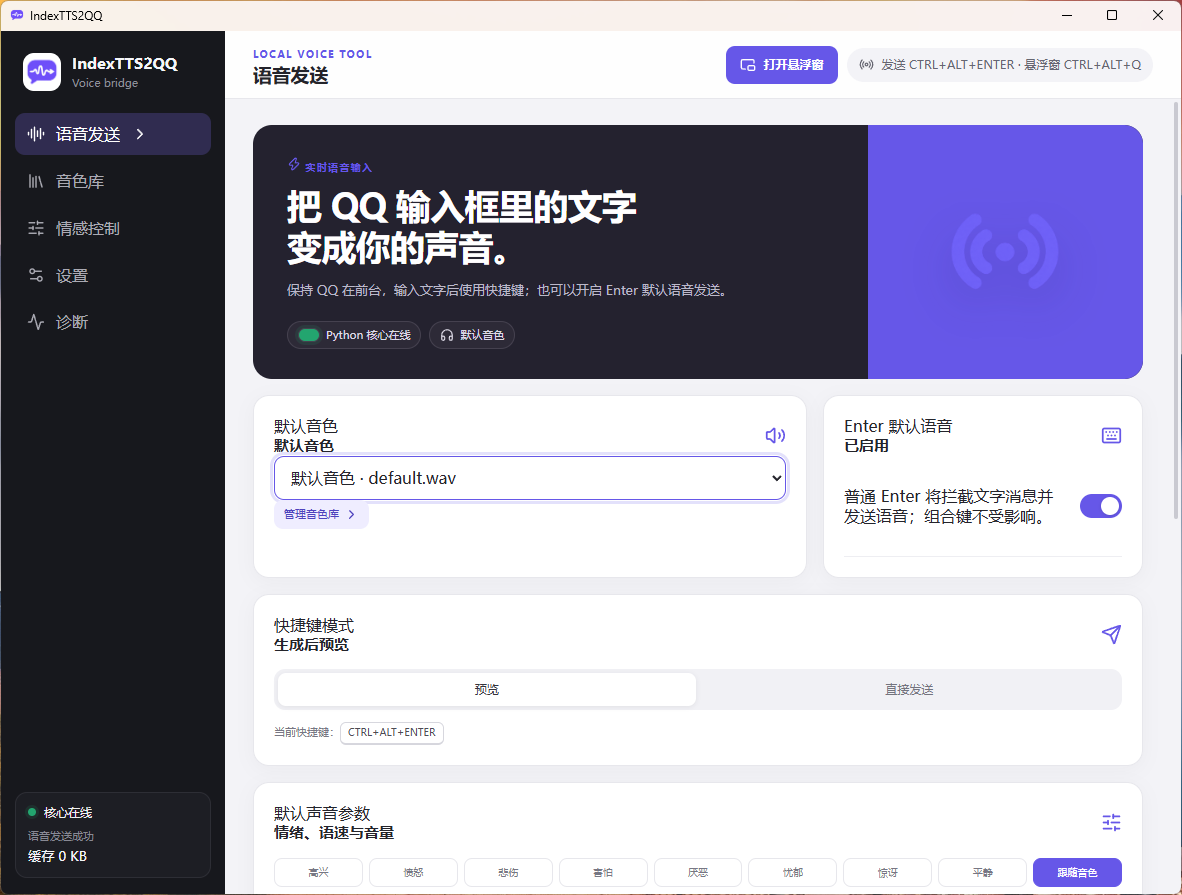Click the CTRL+ALT+ENTER hotkey badge
Viewport: 1182px width, 895px height.
(392, 732)
